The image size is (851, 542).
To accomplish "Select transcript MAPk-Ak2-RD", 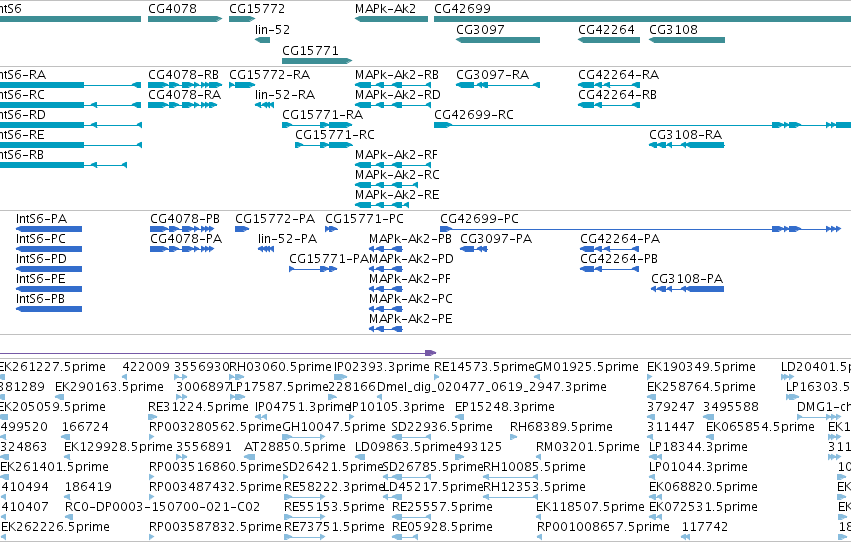I will (x=398, y=95).
